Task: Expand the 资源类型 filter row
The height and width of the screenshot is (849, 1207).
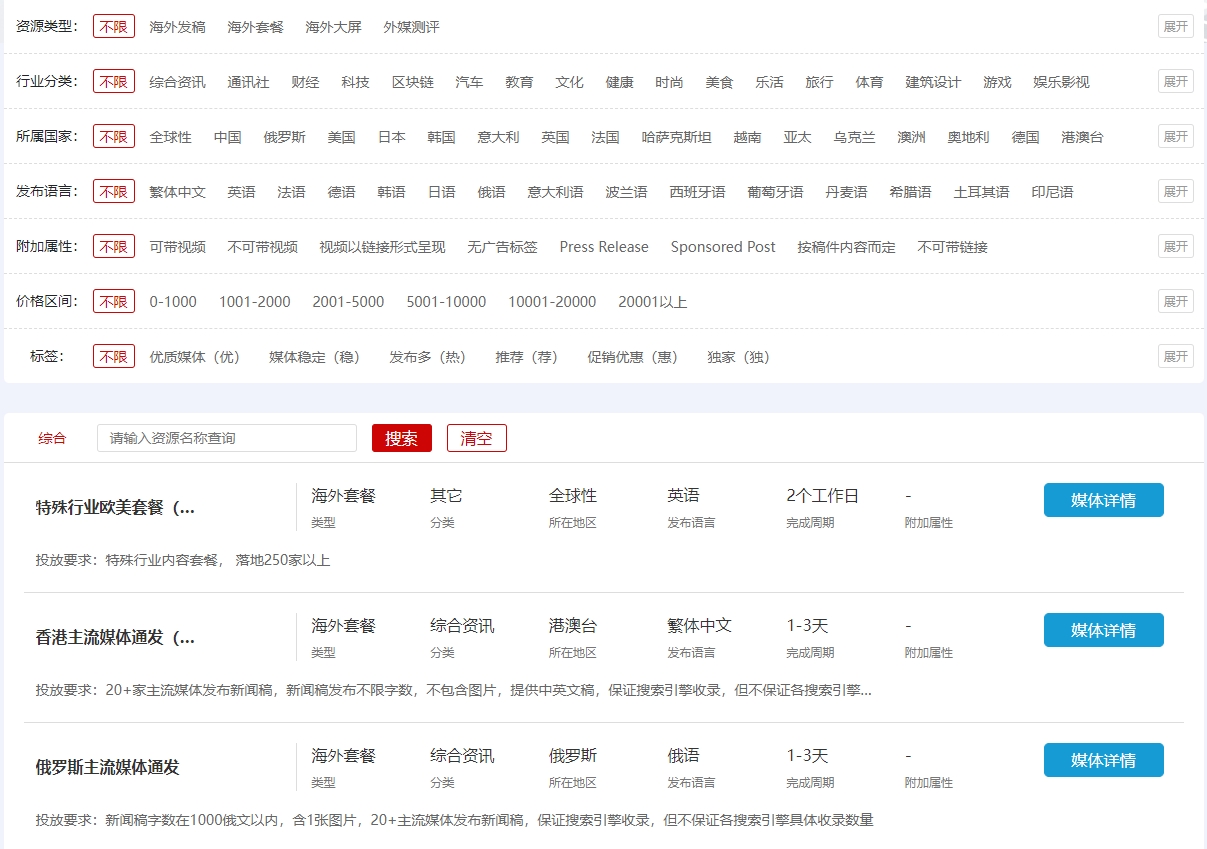Action: [x=1175, y=26]
